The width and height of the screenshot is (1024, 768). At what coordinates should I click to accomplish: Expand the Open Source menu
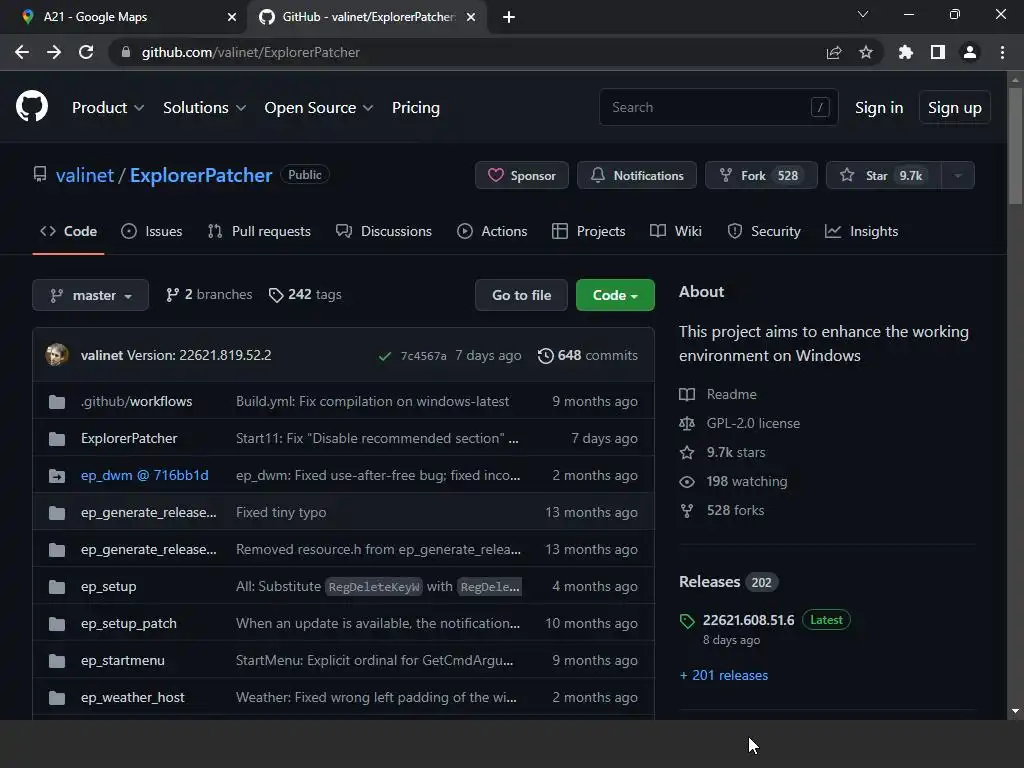point(319,108)
